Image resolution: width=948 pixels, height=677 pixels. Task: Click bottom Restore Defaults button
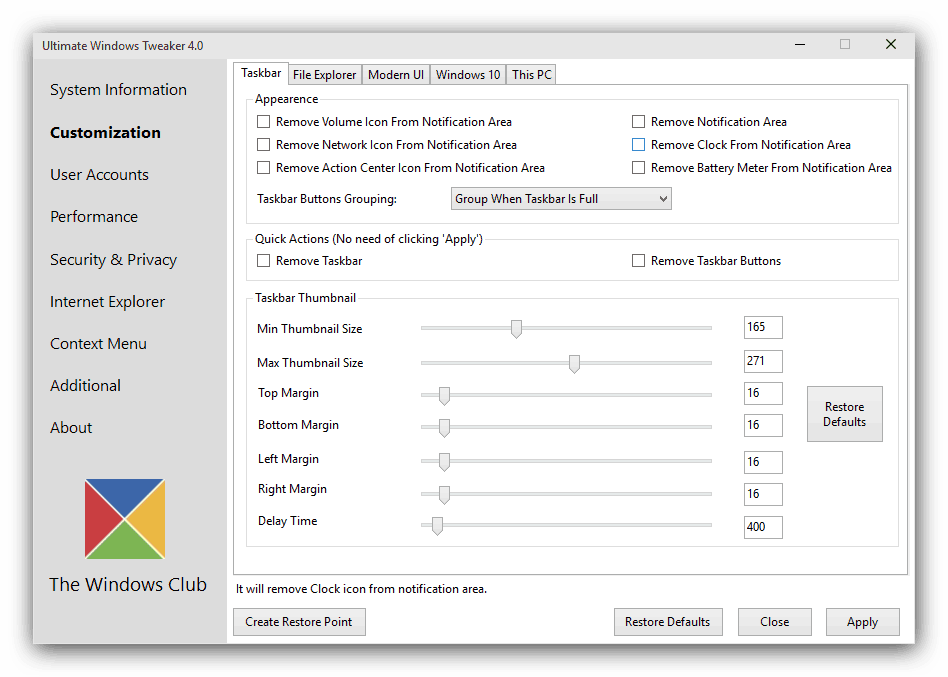click(668, 622)
